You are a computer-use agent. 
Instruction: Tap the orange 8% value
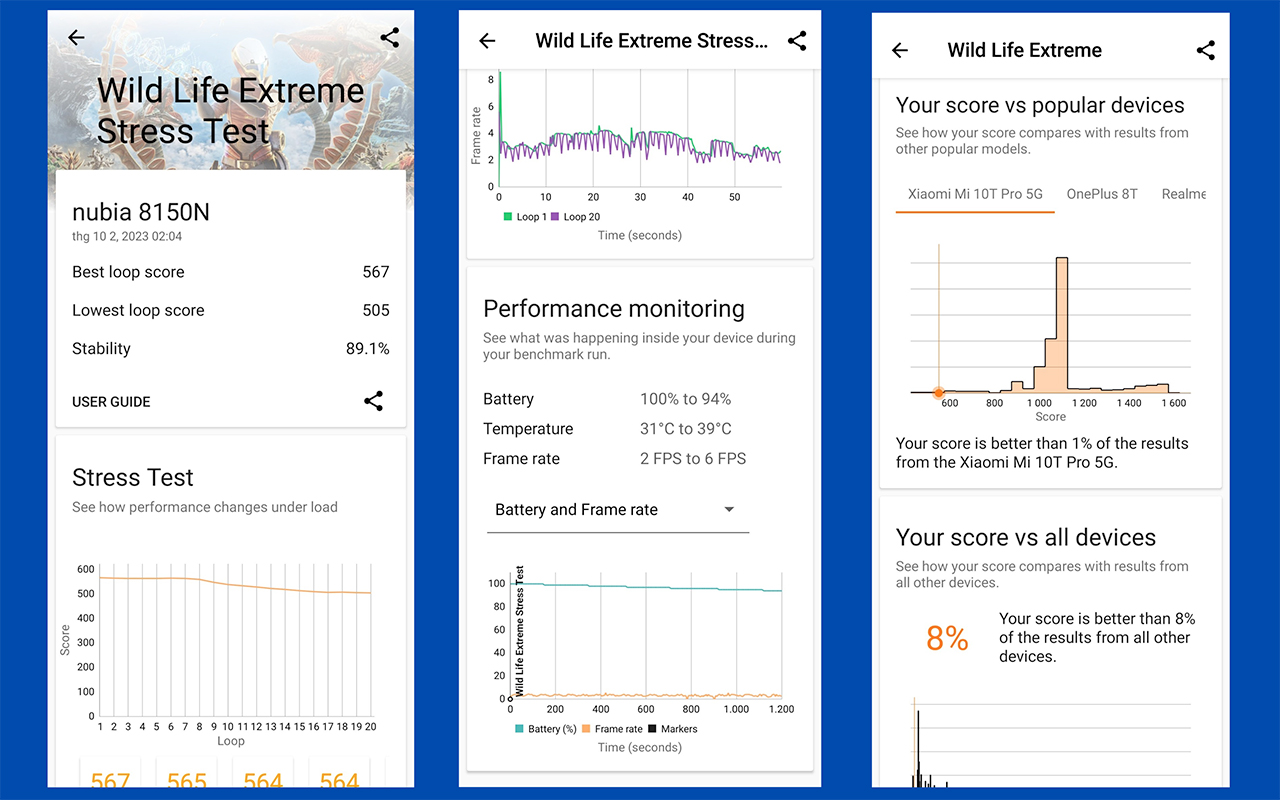pos(947,638)
